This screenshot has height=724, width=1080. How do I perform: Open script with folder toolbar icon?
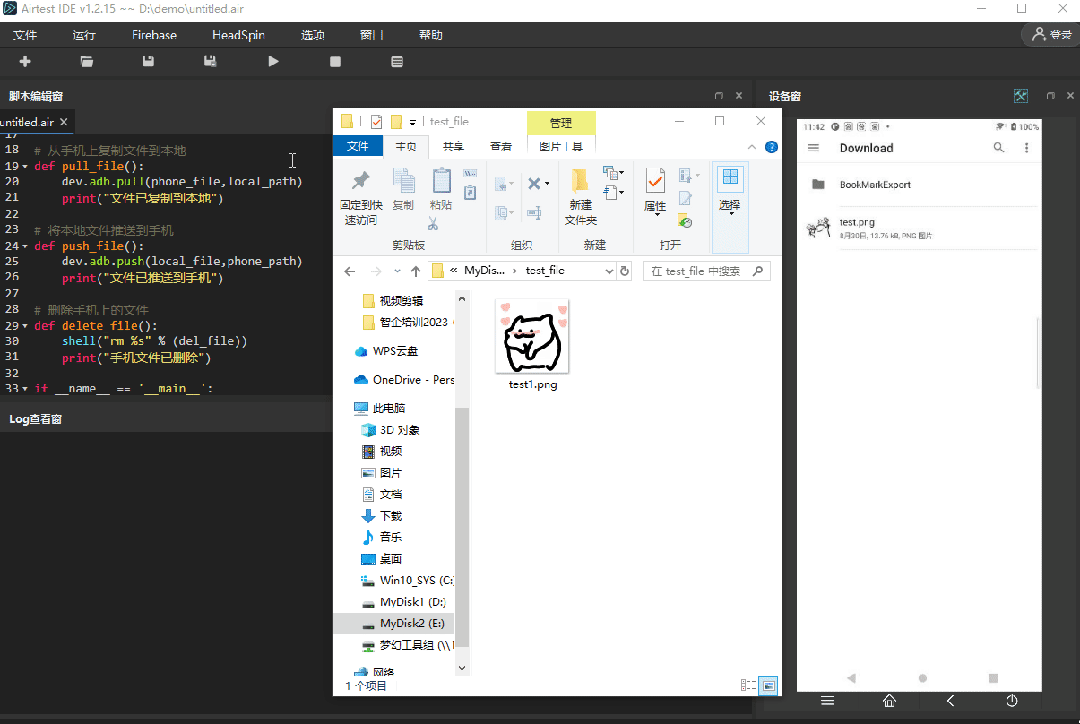[x=87, y=61]
